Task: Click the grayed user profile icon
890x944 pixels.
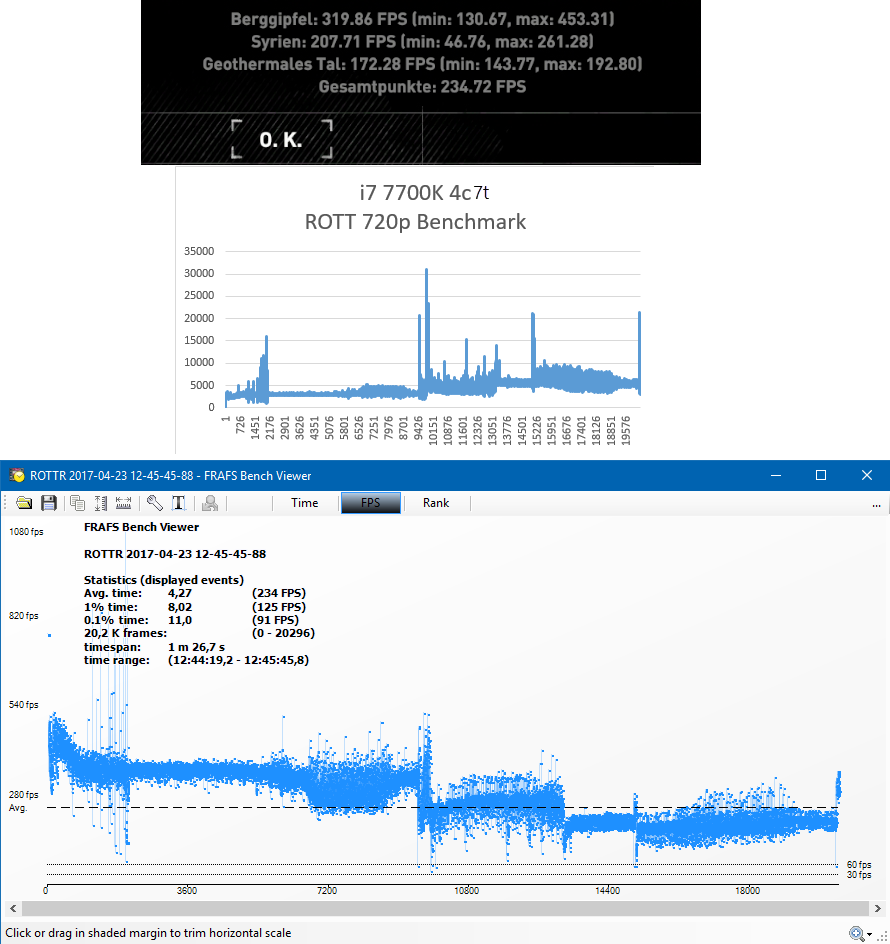Action: [210, 503]
